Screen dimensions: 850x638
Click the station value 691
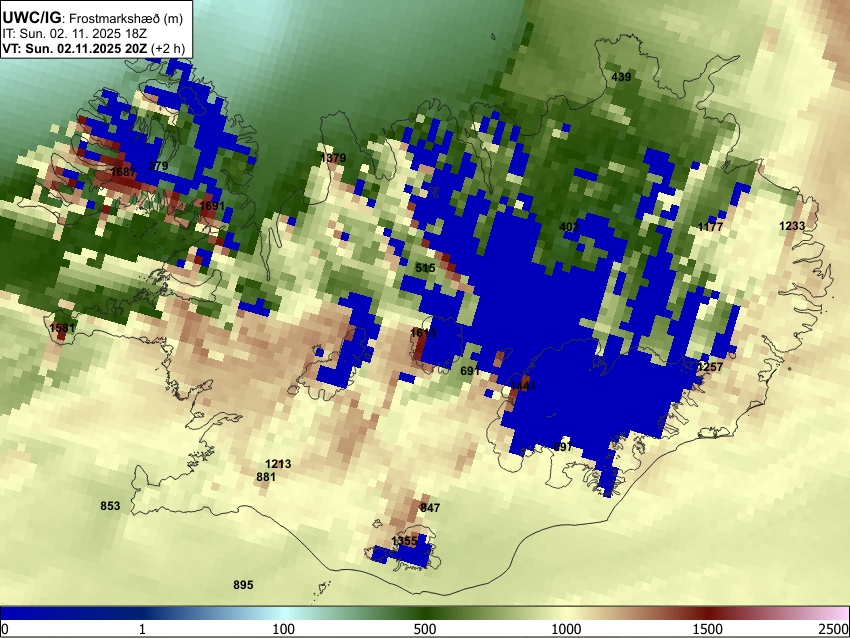click(x=470, y=371)
